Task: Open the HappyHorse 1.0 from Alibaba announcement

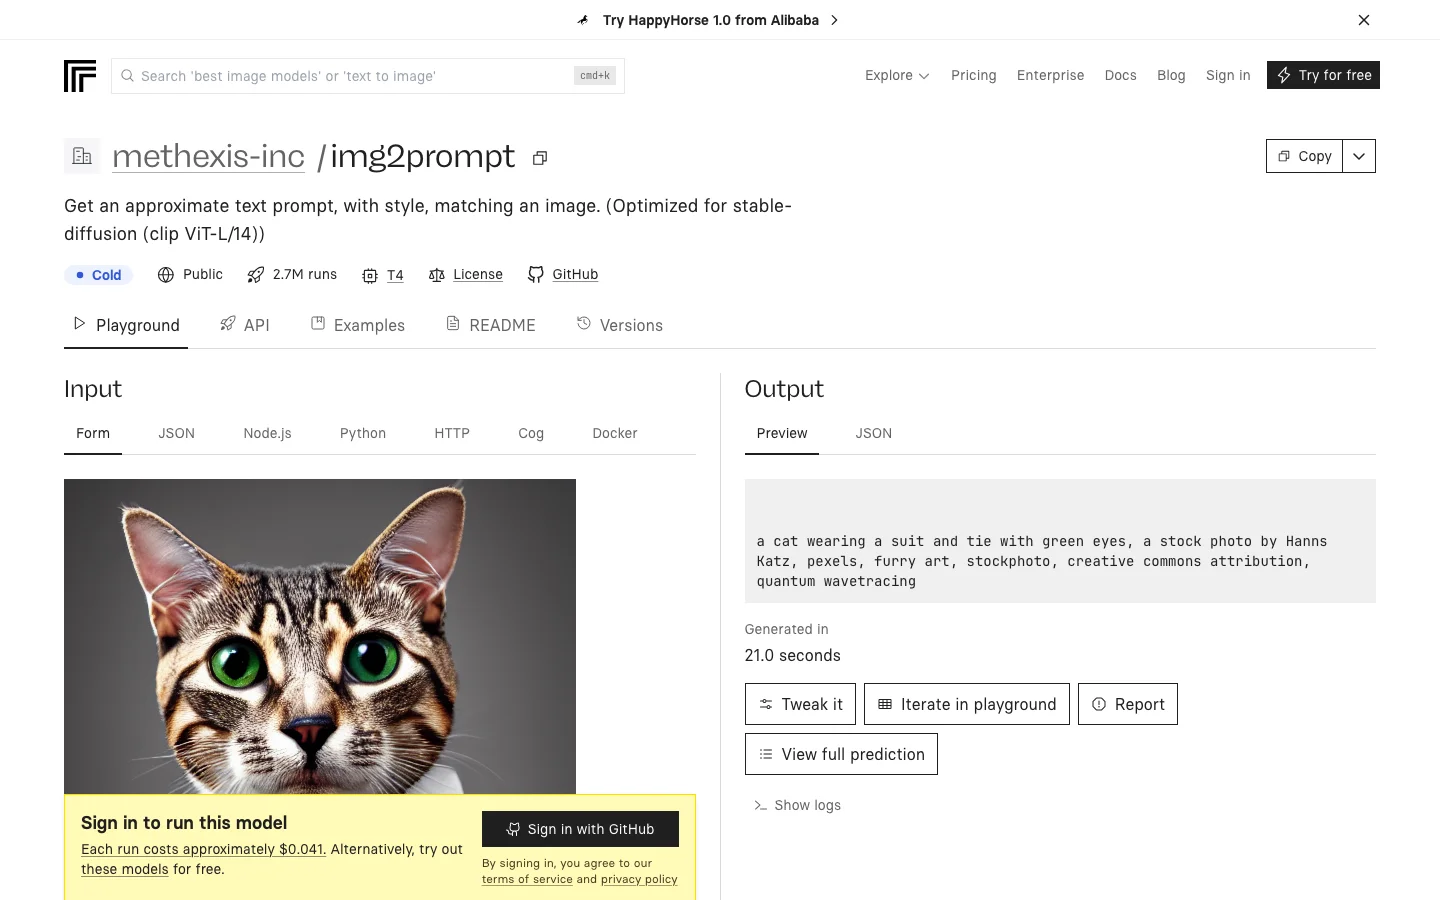Action: coord(710,20)
